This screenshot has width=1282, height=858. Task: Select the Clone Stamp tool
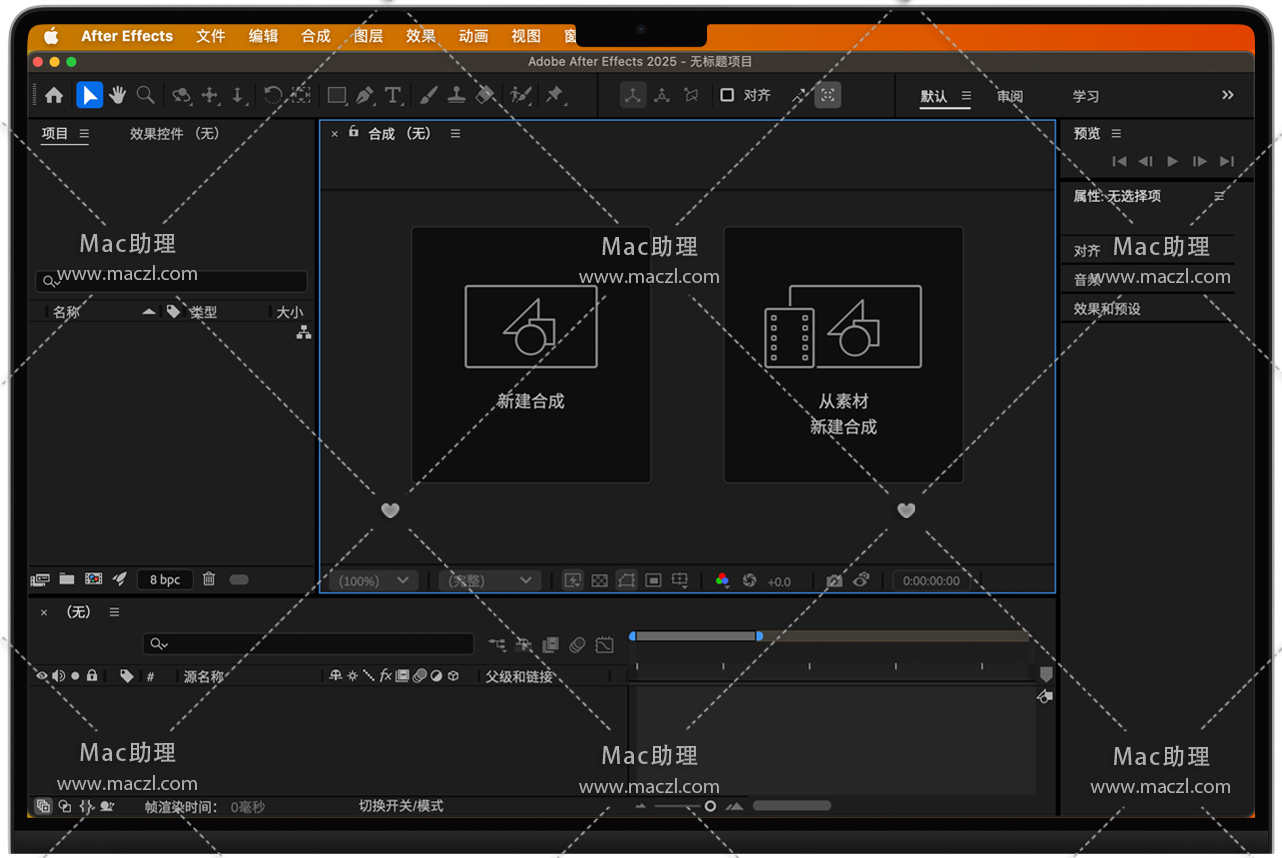[456, 95]
